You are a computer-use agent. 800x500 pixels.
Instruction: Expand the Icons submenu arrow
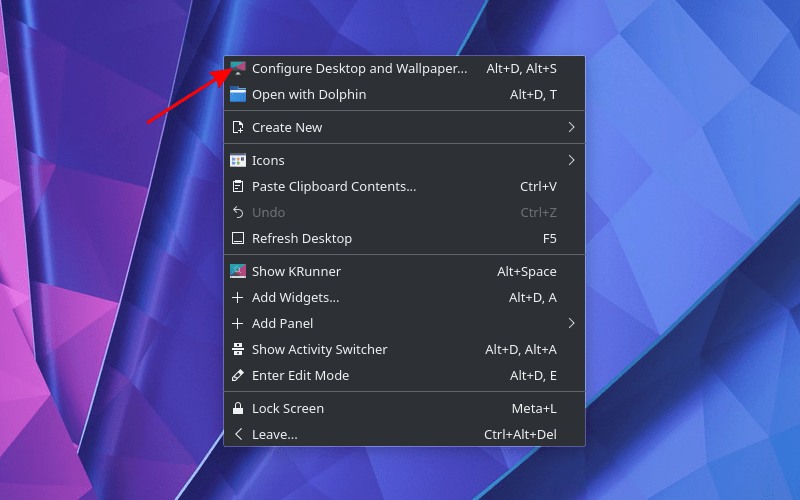click(571, 160)
